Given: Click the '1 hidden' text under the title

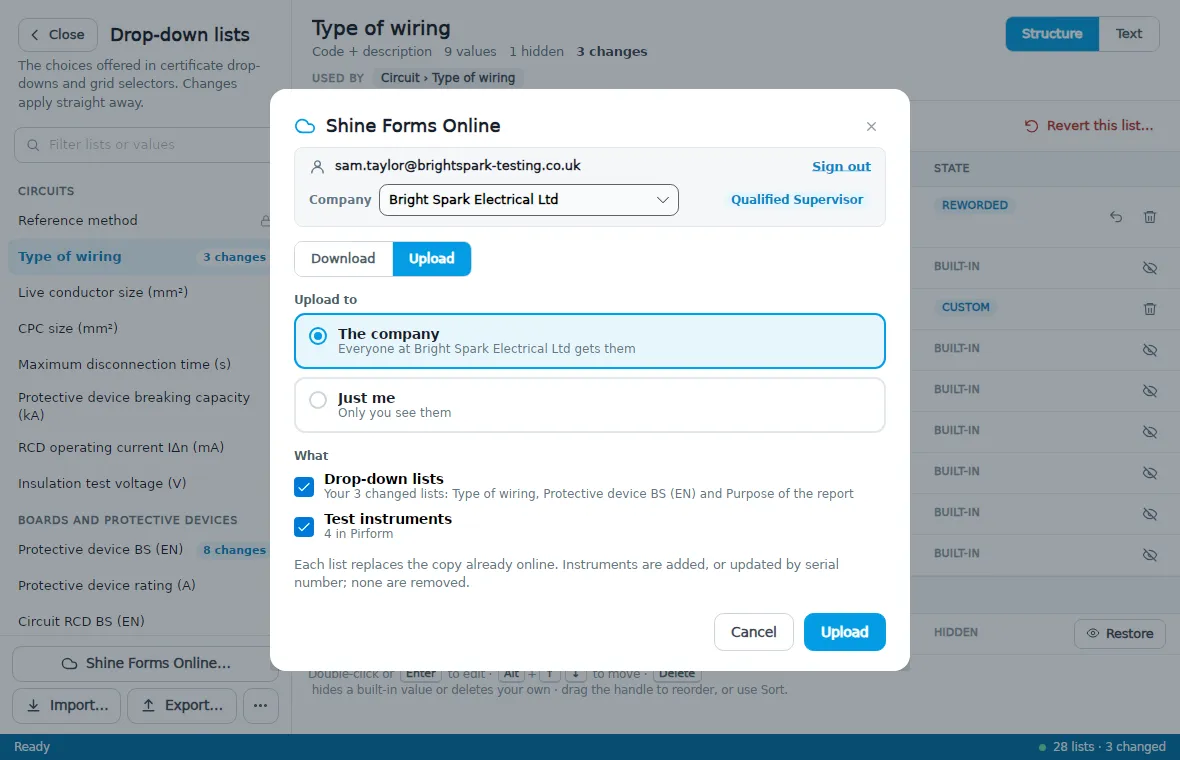Looking at the screenshot, I should 536,51.
